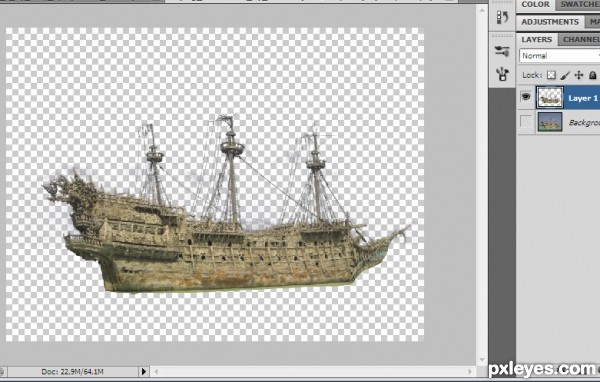This screenshot has width=600, height=382.
Task: Select the Background layer thumbnail
Action: (550, 122)
